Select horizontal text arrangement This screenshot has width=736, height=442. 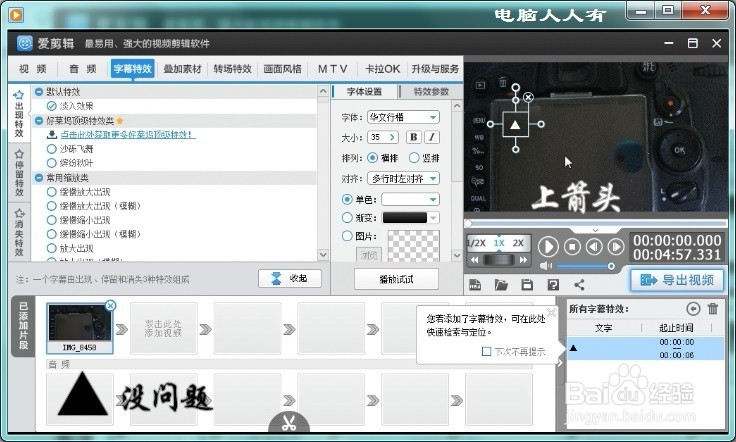click(372, 158)
